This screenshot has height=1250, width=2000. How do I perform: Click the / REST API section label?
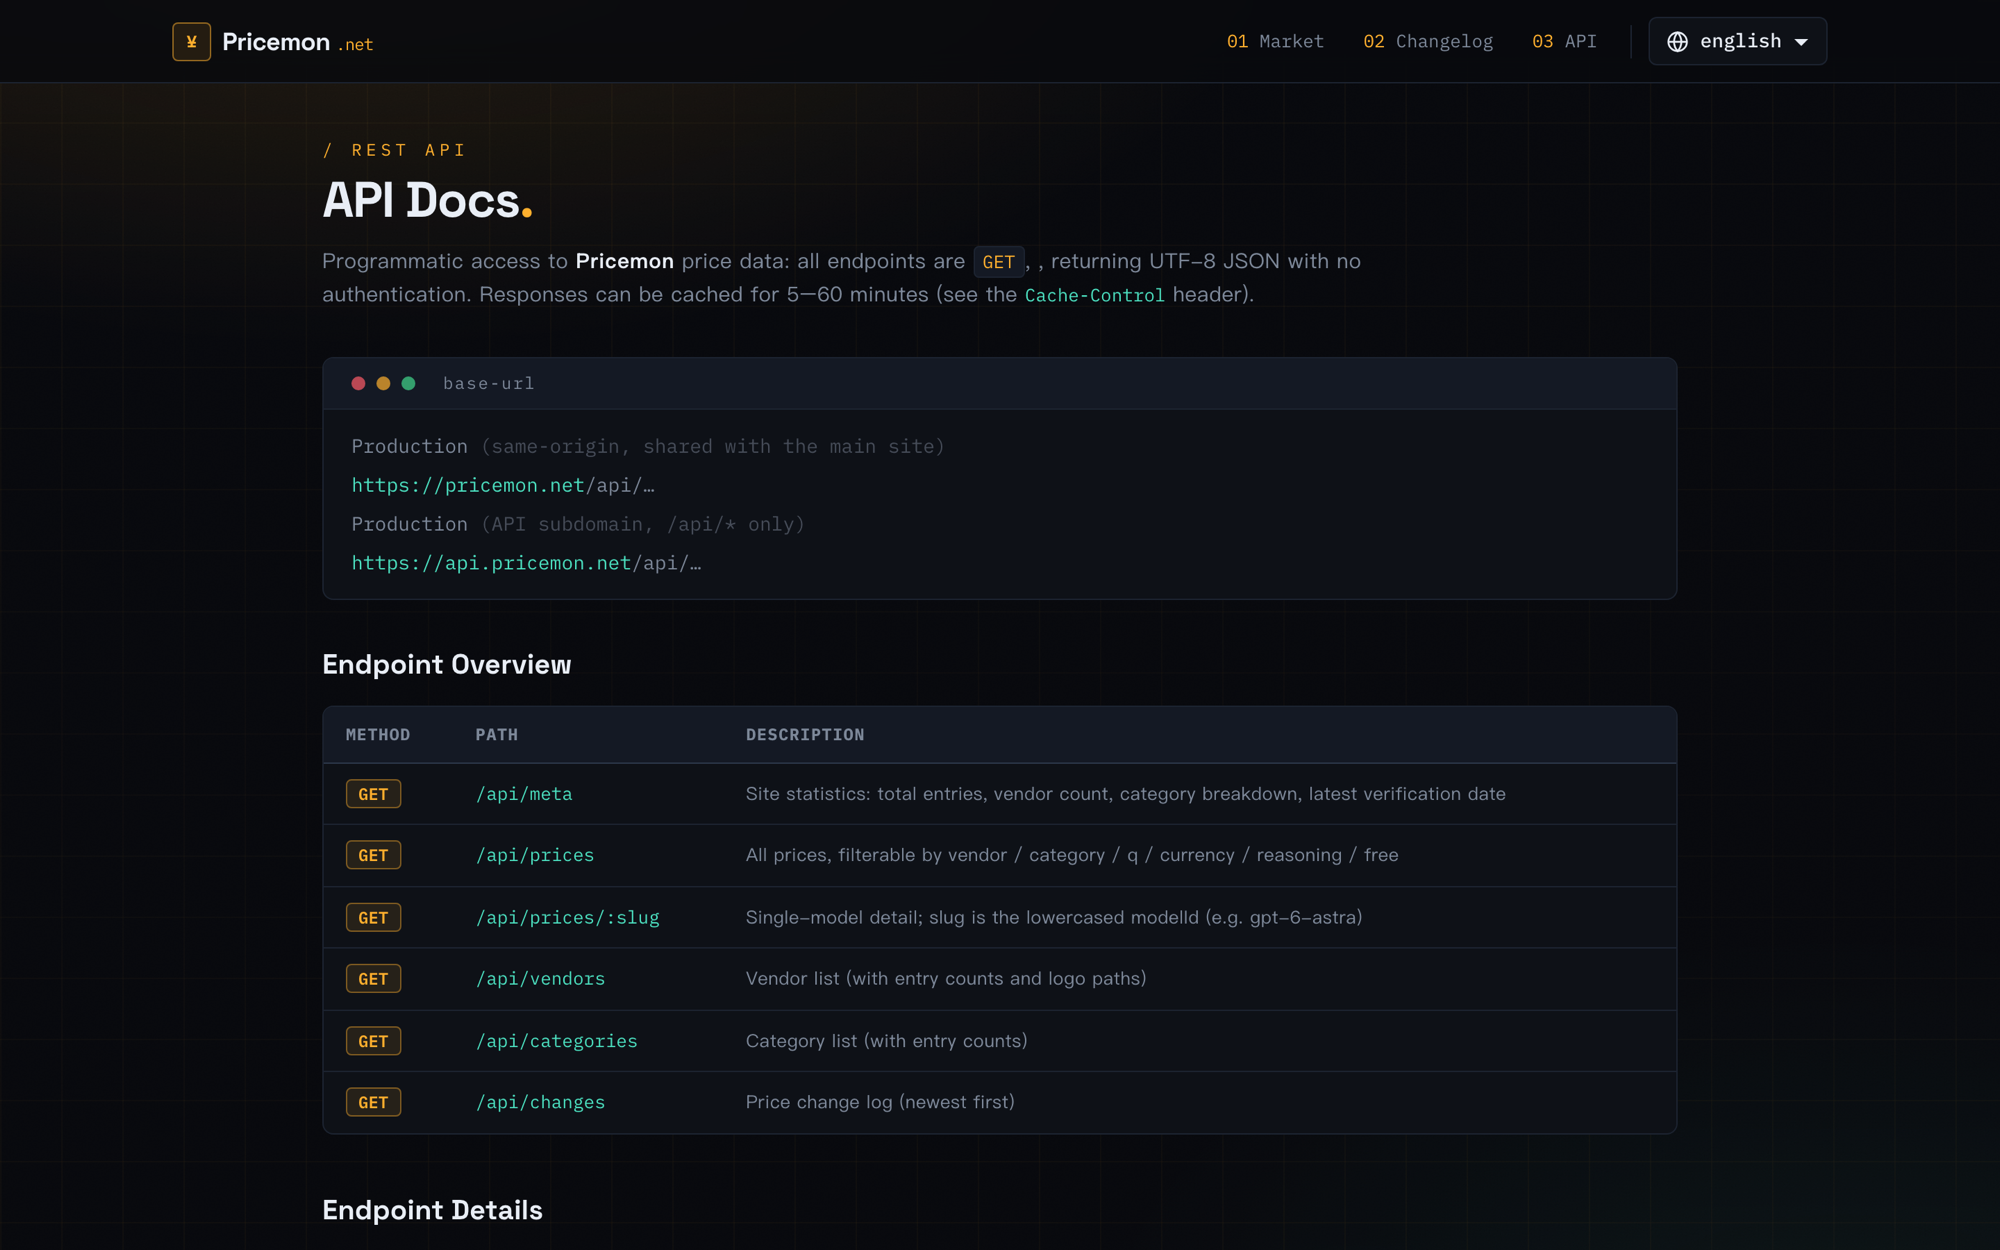coord(394,150)
